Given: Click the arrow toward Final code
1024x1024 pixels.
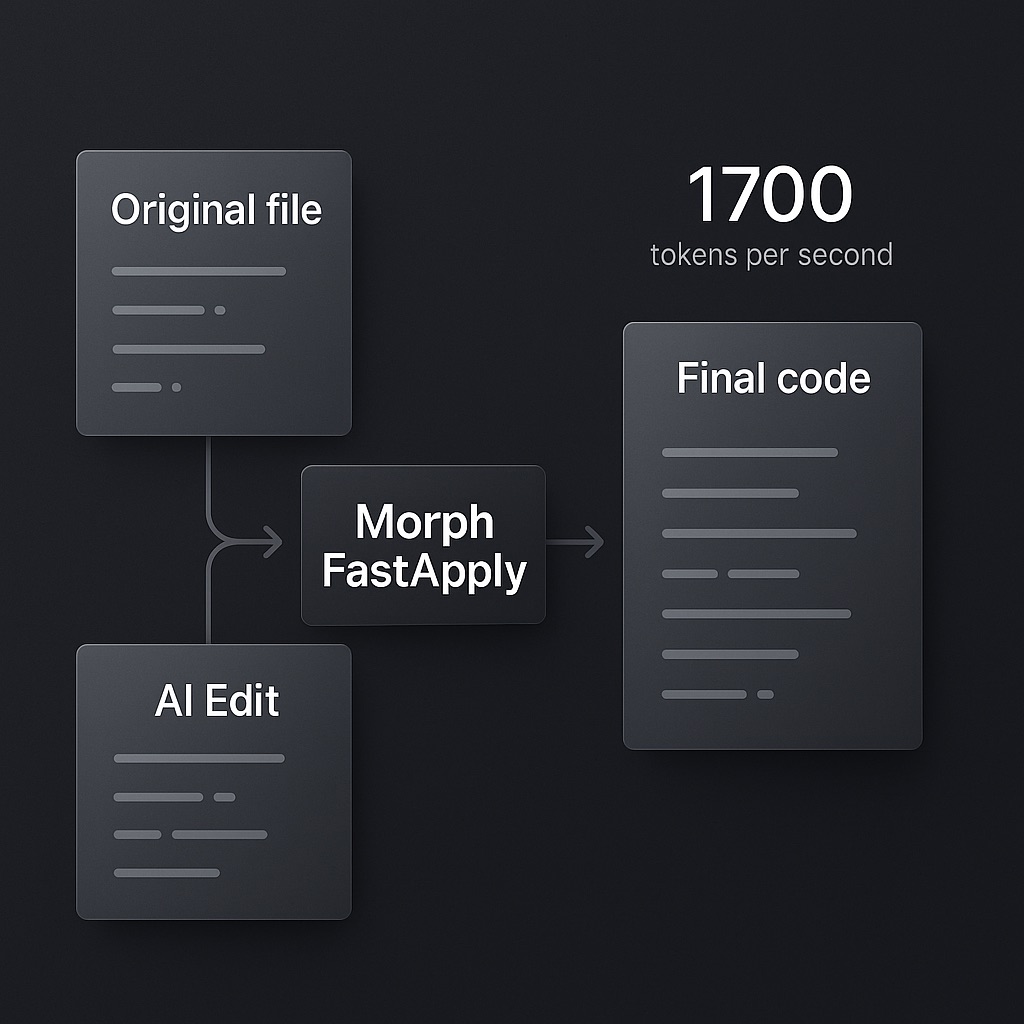Looking at the screenshot, I should coord(585,540).
